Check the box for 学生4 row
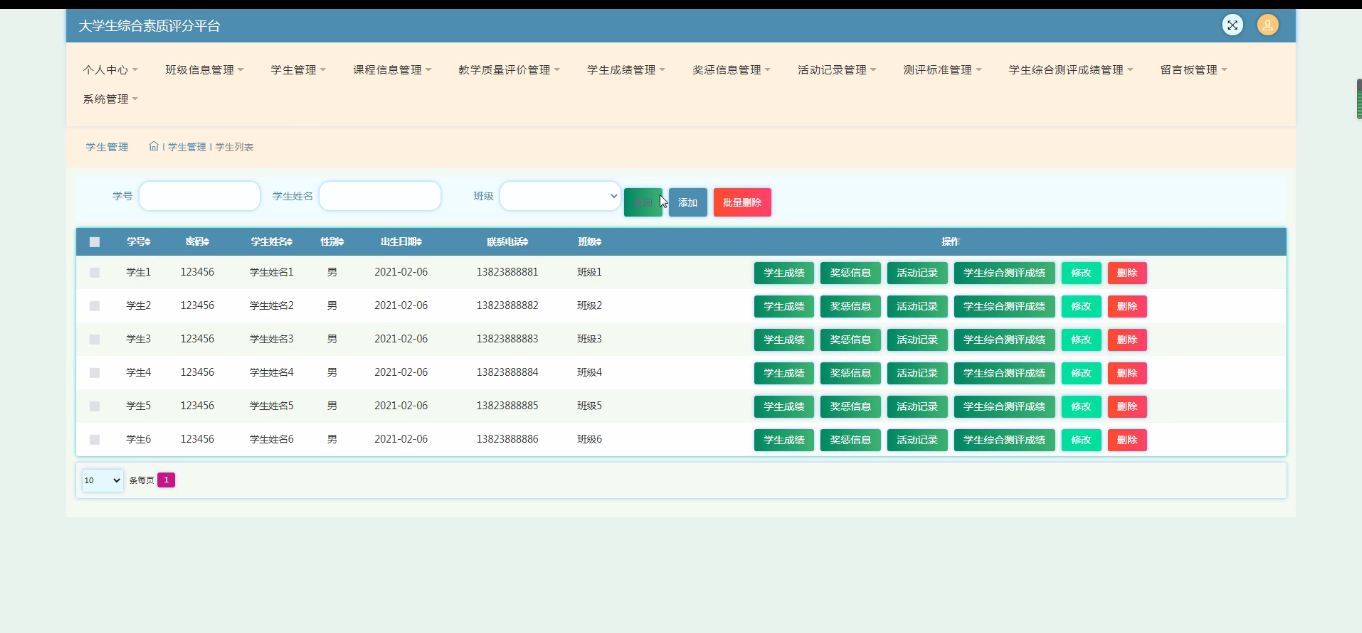This screenshot has height=633, width=1362. point(95,373)
